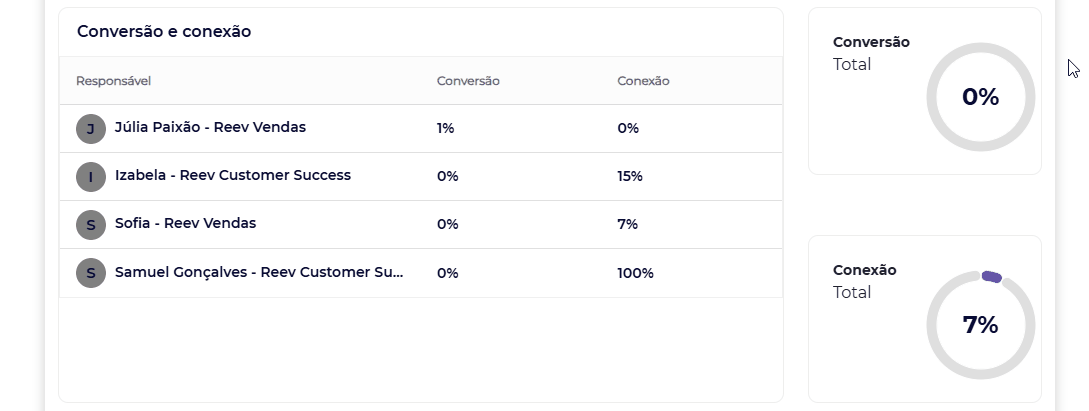Click Sofia's S avatar icon

pos(91,225)
